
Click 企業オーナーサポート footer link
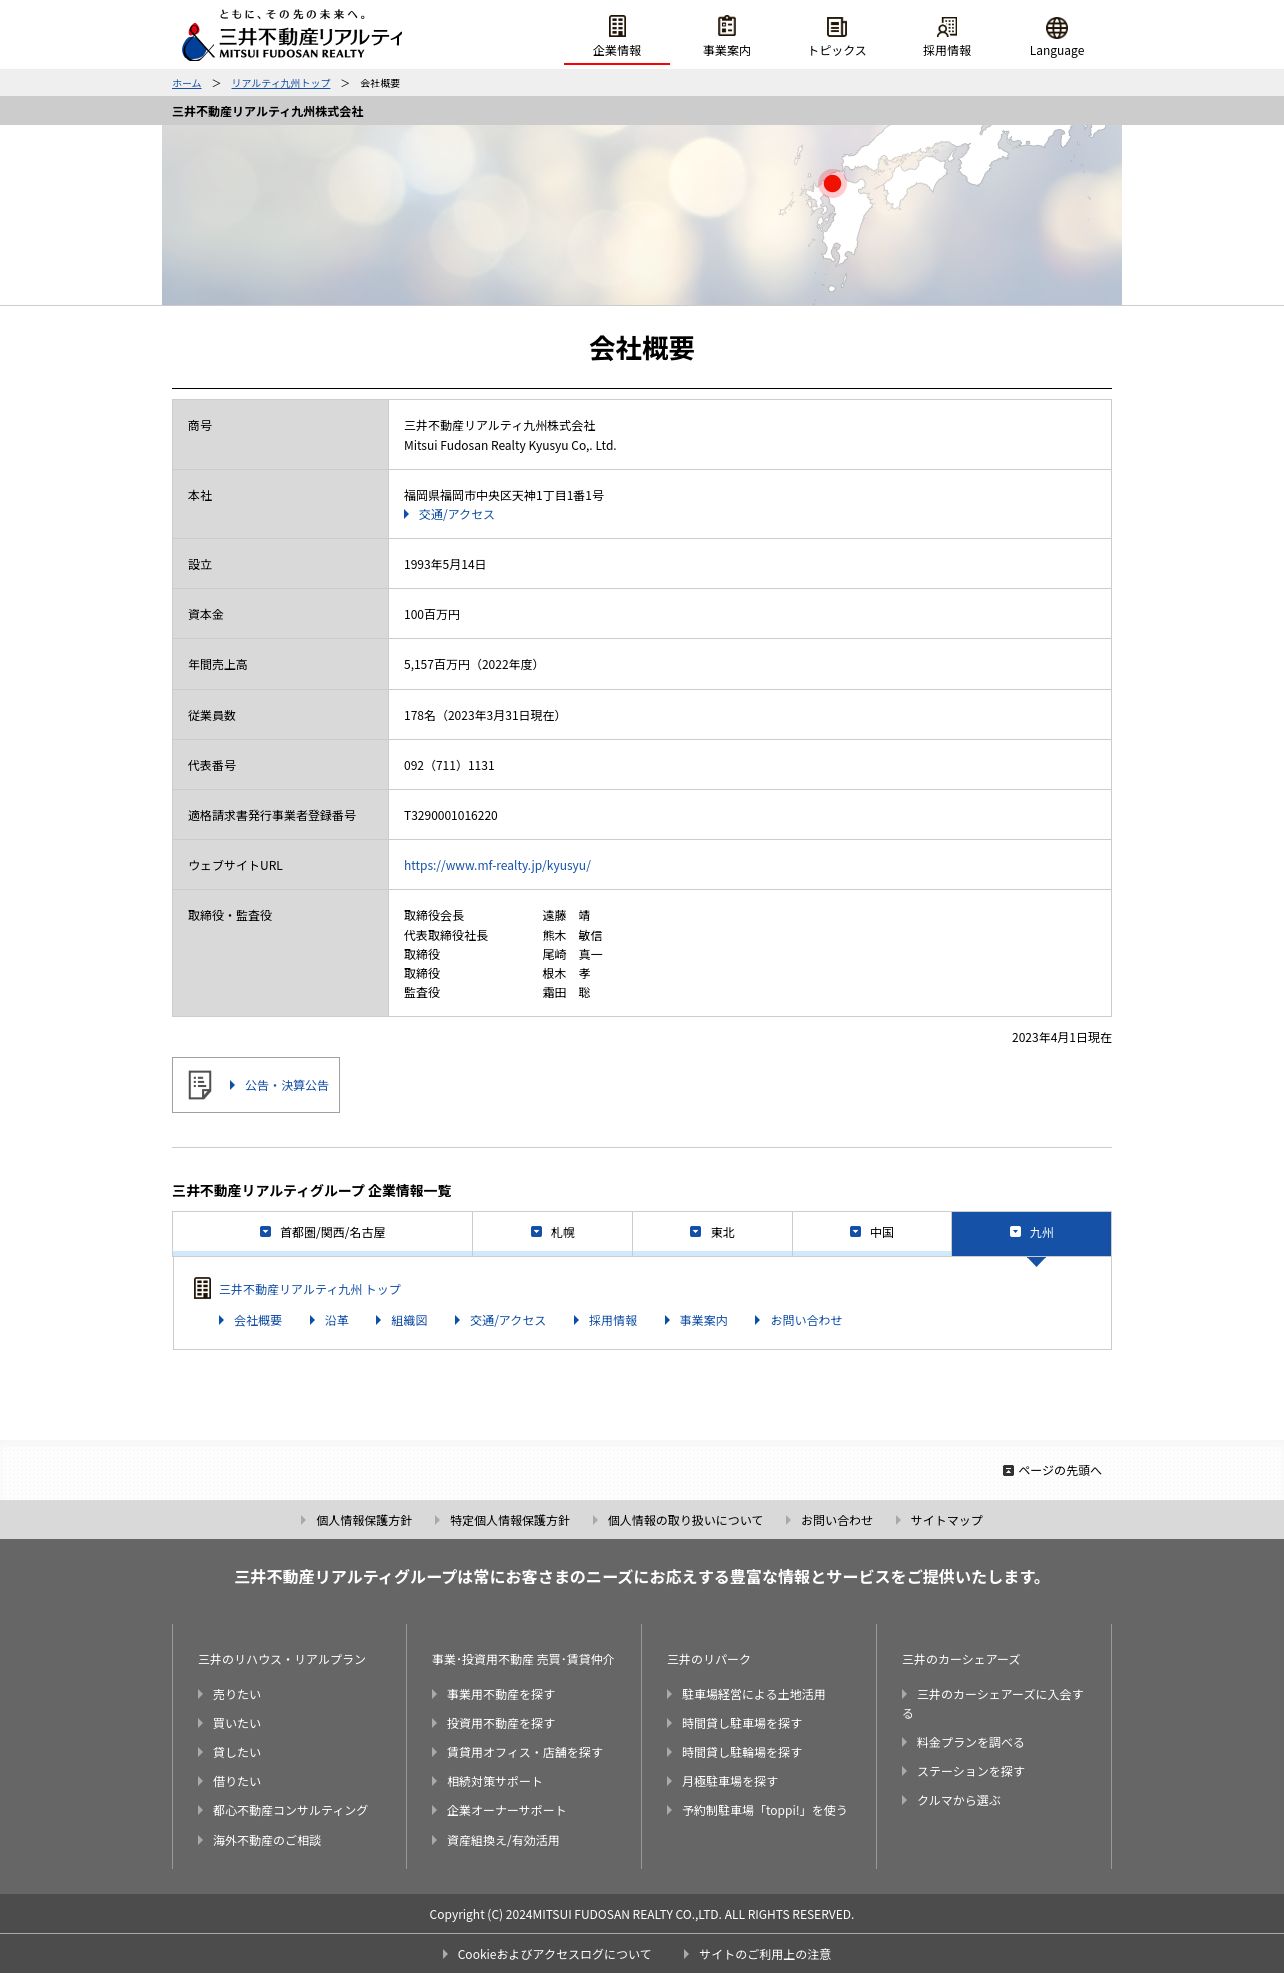click(507, 1810)
